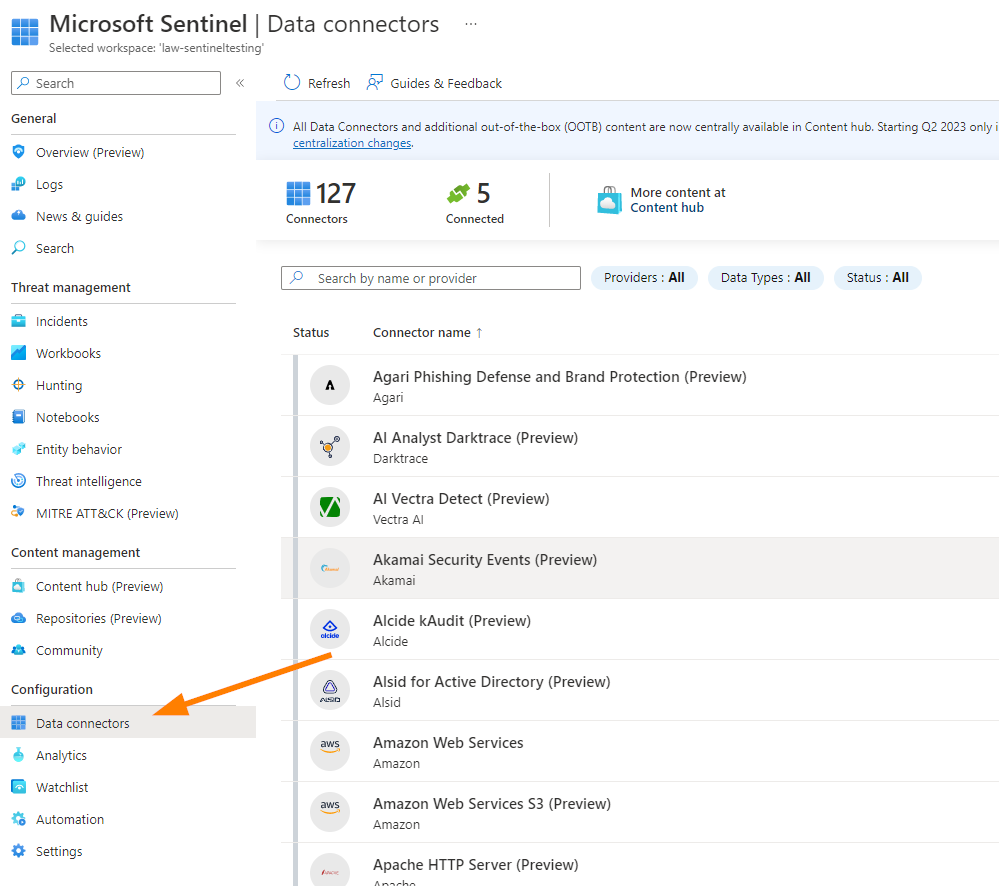The image size is (999, 886).
Task: Click the Refresh icon in the toolbar
Action: pyautogui.click(x=292, y=83)
